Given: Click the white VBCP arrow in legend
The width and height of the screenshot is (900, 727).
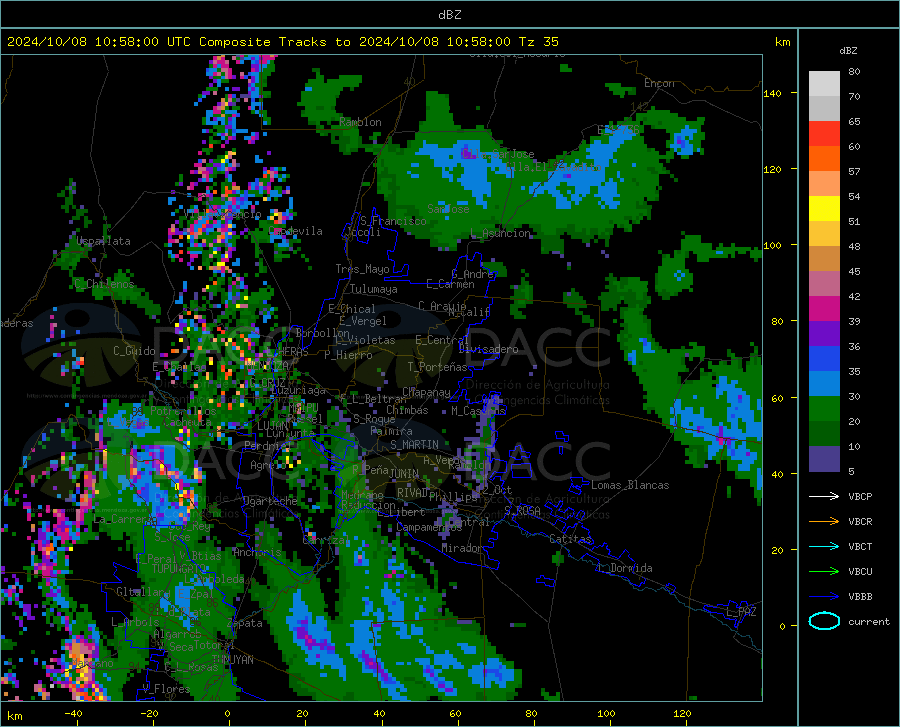Looking at the screenshot, I should 824,496.
